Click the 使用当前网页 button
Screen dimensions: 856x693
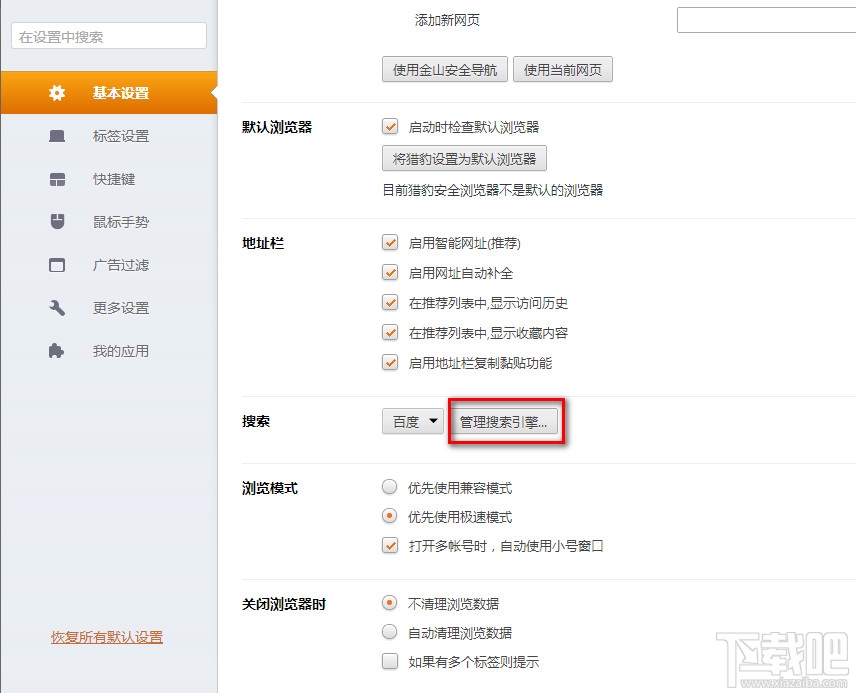[x=562, y=70]
